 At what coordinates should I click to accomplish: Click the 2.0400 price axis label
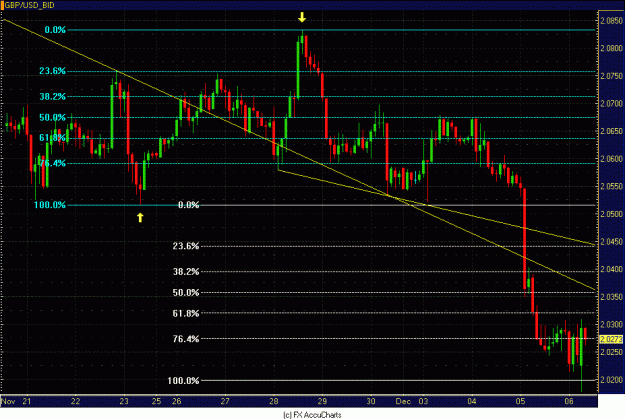point(611,269)
